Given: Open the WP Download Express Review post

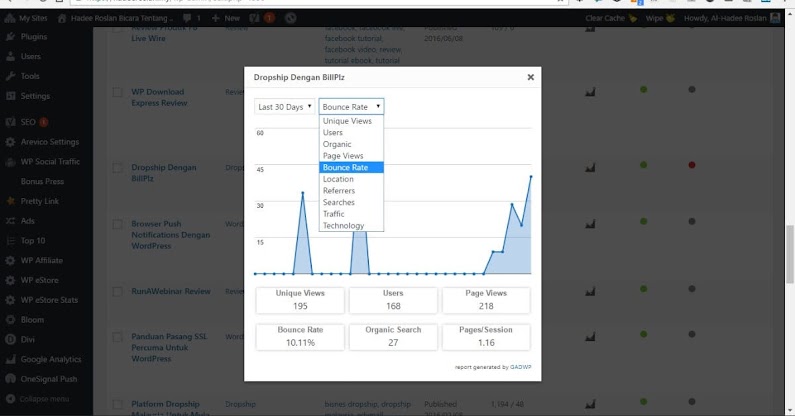Looking at the screenshot, I should [159, 97].
